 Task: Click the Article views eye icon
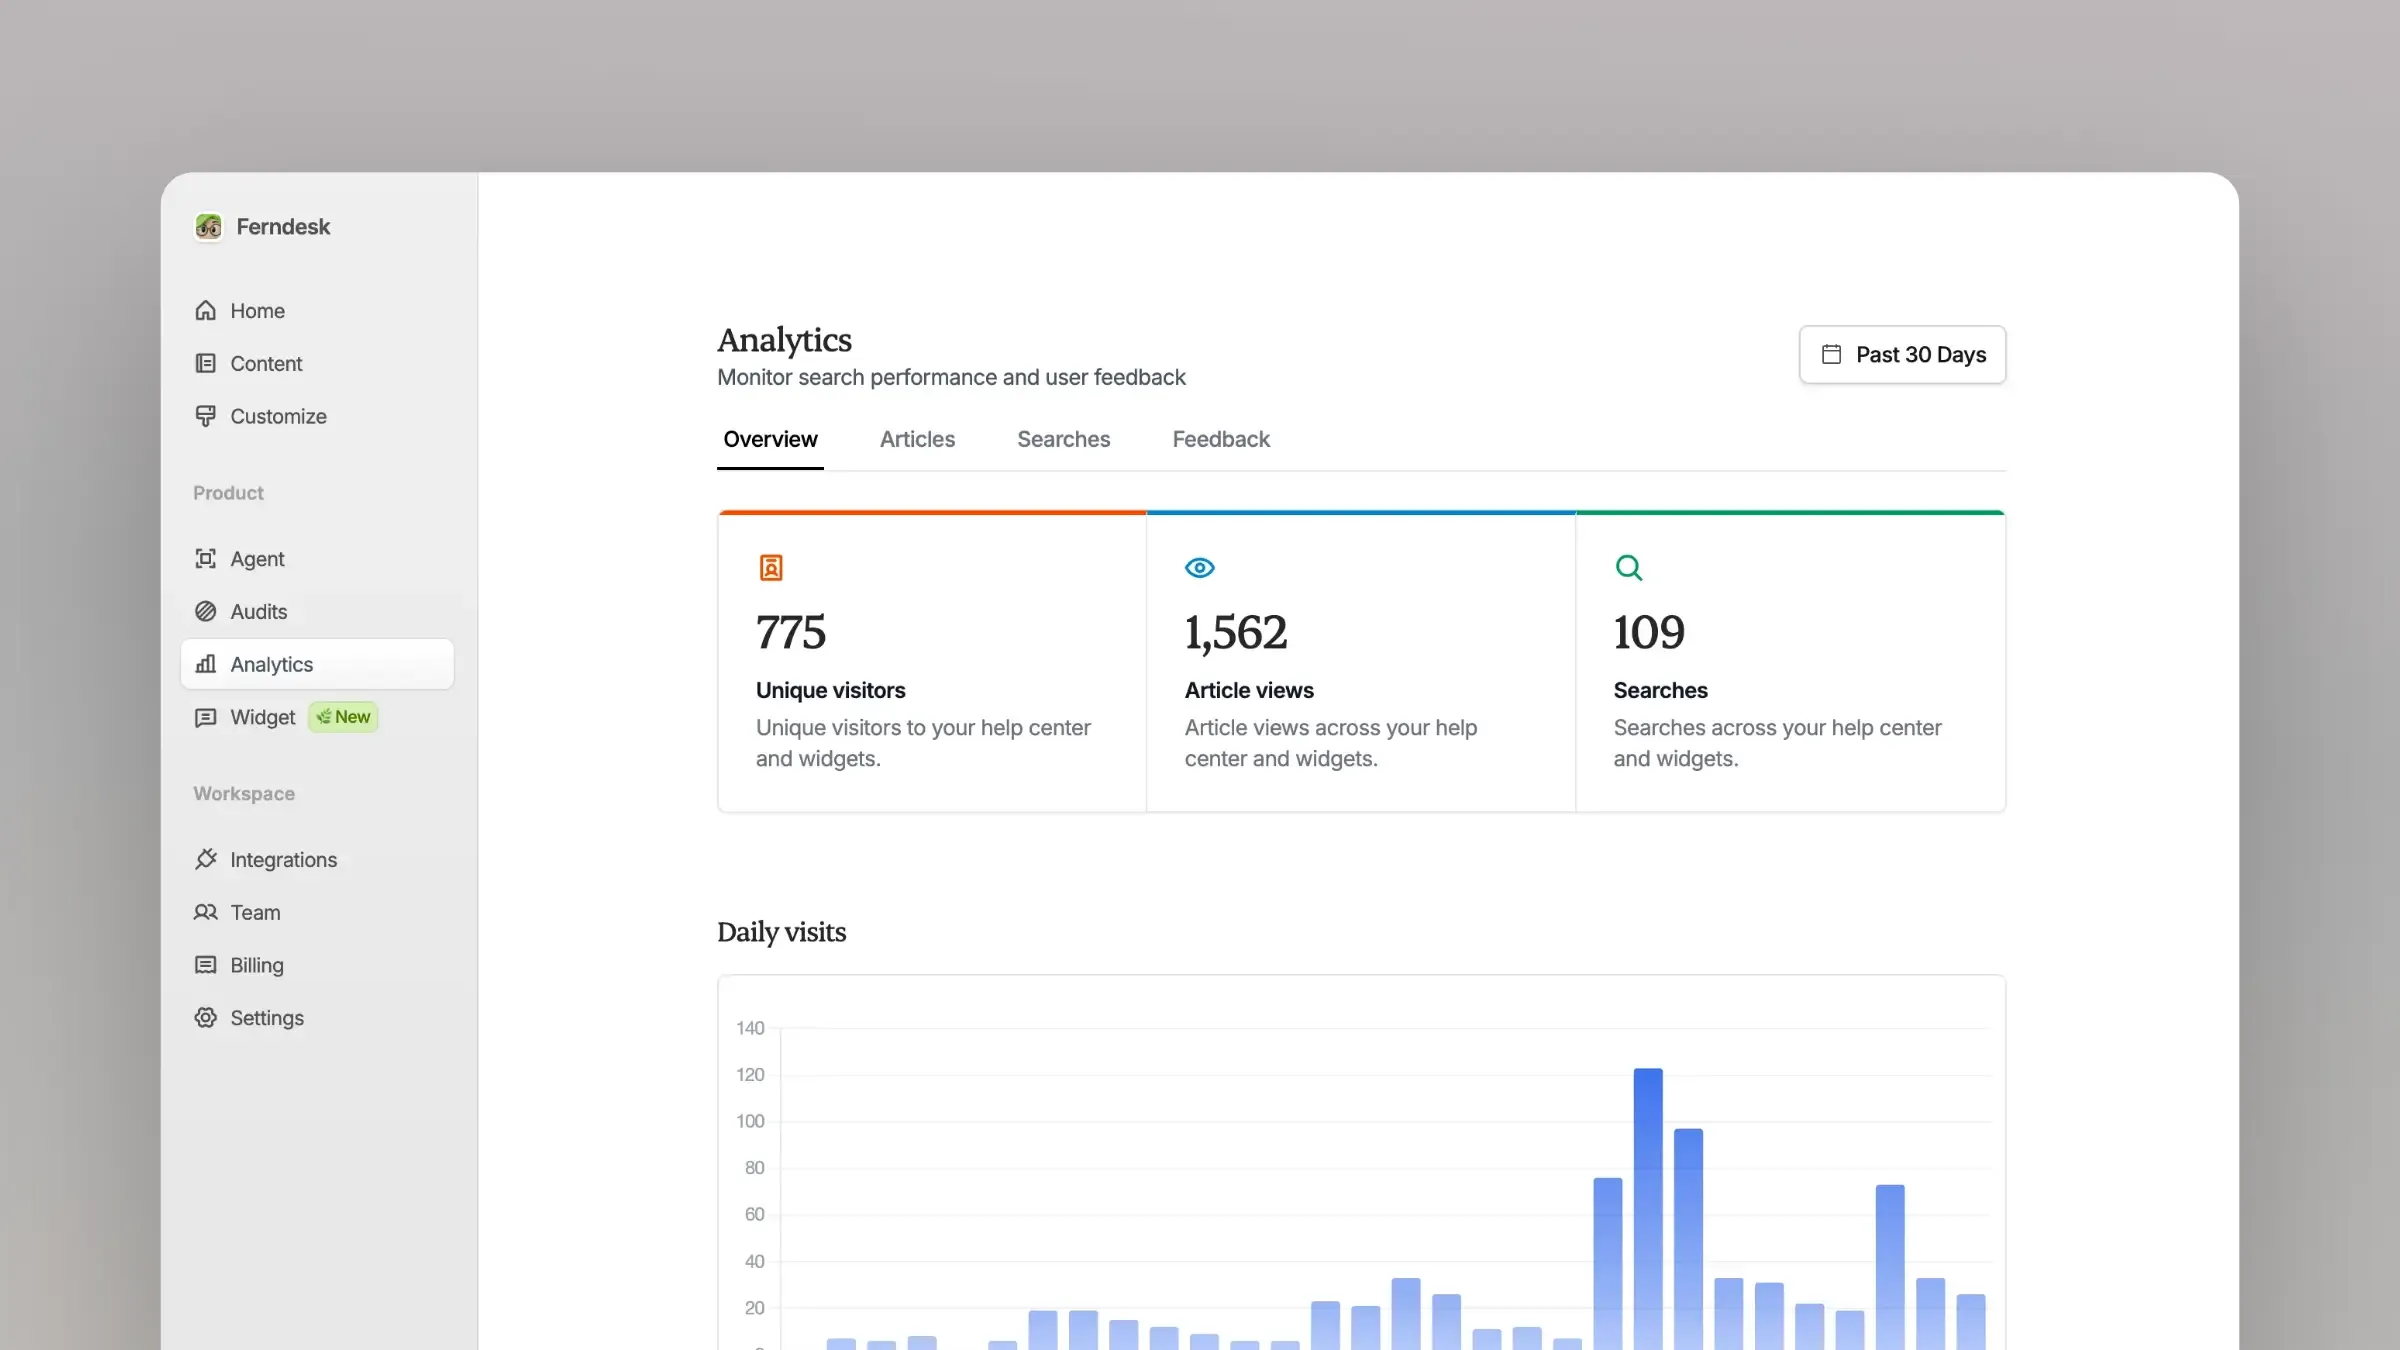1199,568
